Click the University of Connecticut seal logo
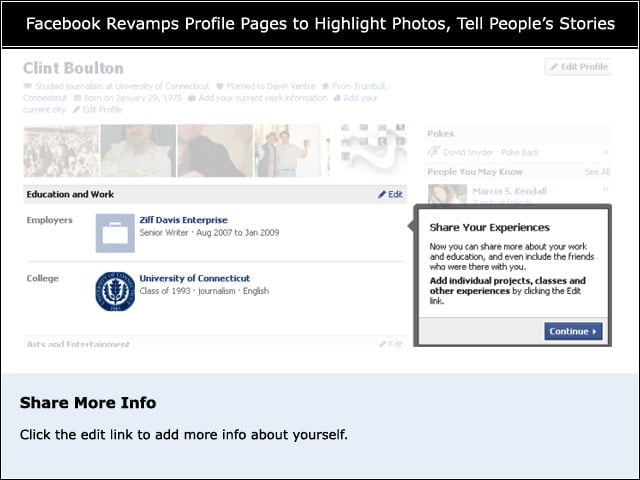640x480 pixels. 115,291
